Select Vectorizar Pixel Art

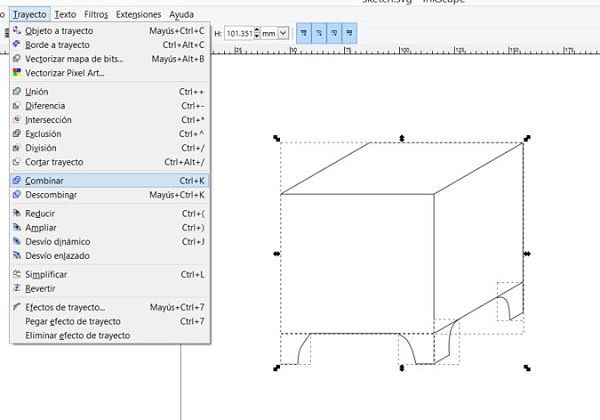(x=110, y=73)
